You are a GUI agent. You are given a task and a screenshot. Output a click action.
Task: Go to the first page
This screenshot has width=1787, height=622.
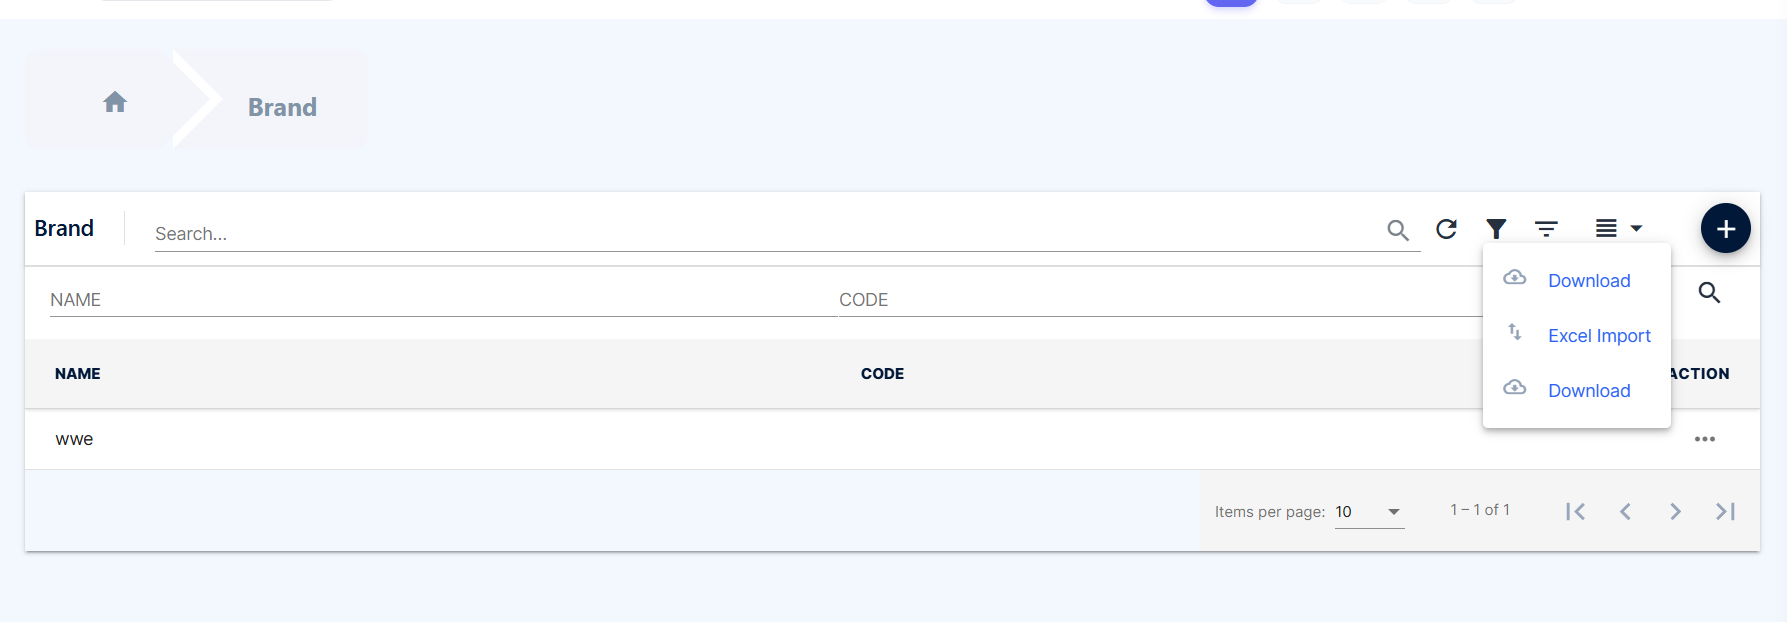(x=1575, y=512)
